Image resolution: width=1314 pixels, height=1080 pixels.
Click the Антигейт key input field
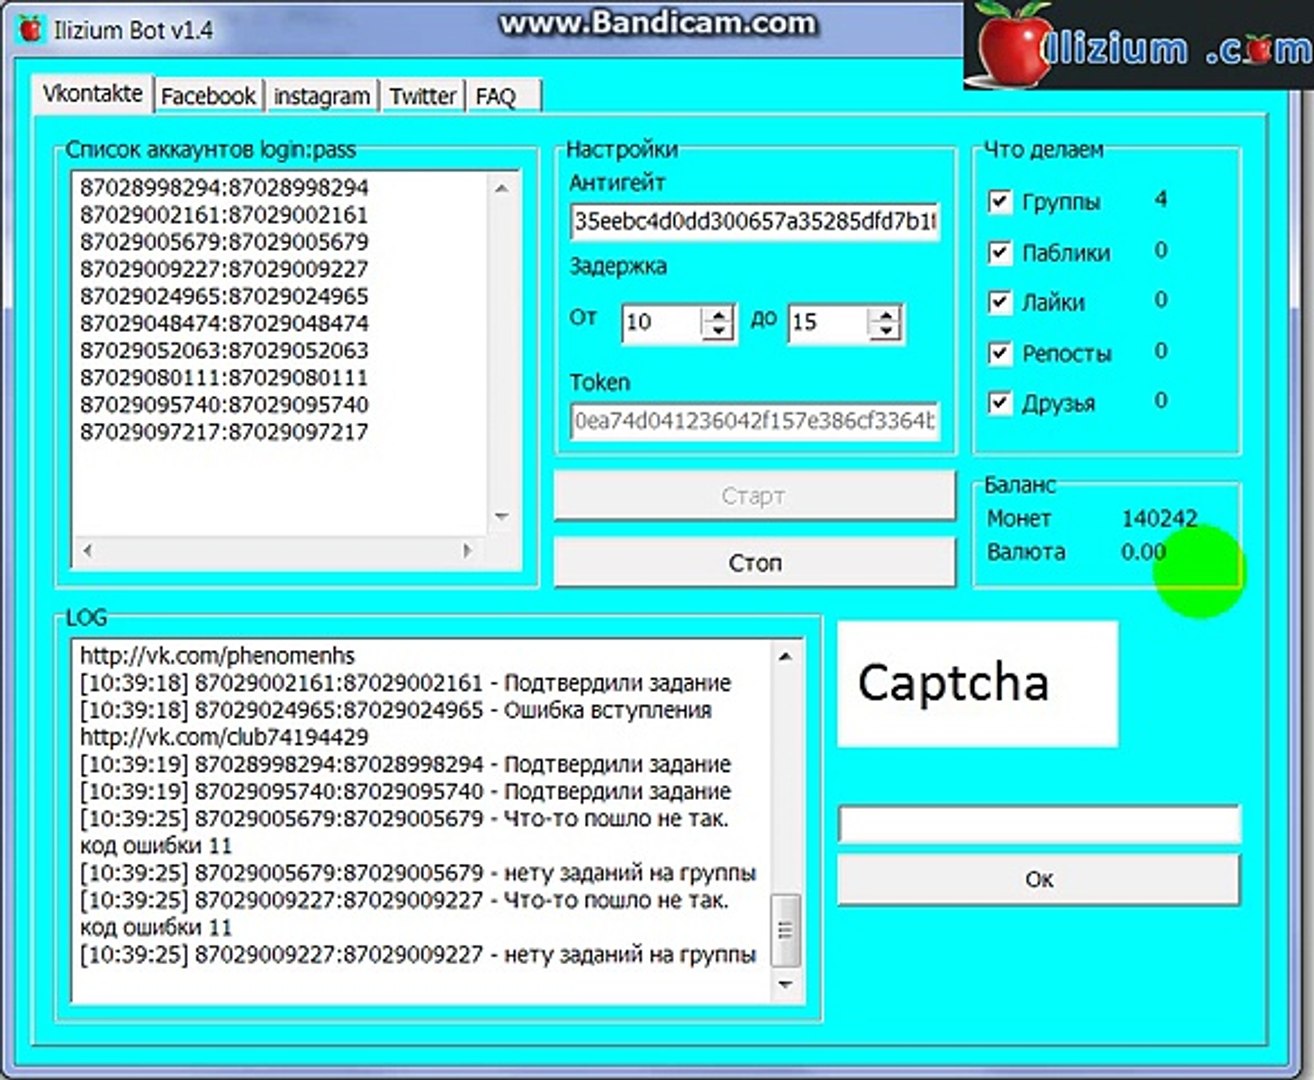click(x=754, y=221)
